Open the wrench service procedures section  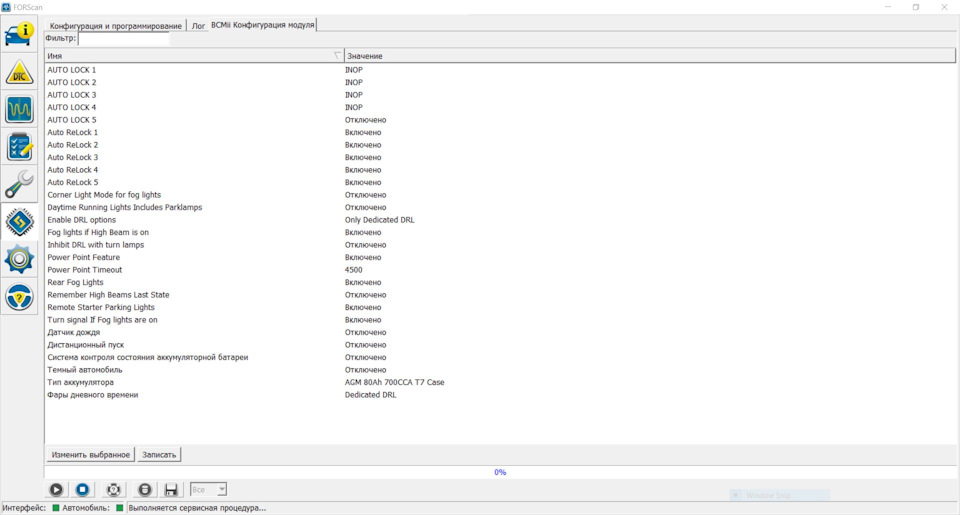(x=19, y=184)
